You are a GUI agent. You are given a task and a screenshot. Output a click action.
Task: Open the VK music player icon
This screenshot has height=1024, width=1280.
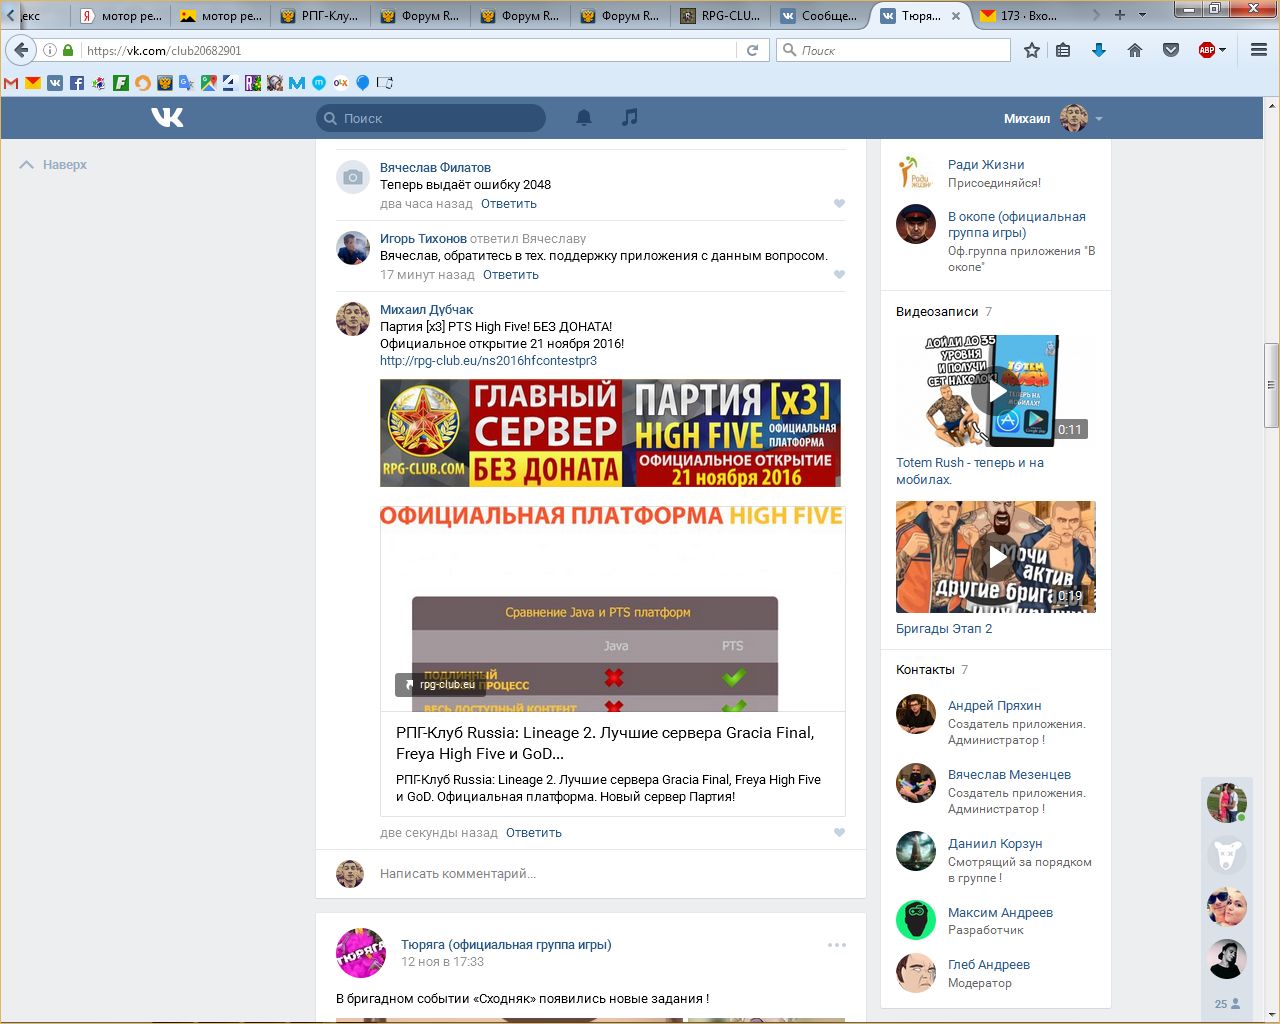(x=629, y=117)
